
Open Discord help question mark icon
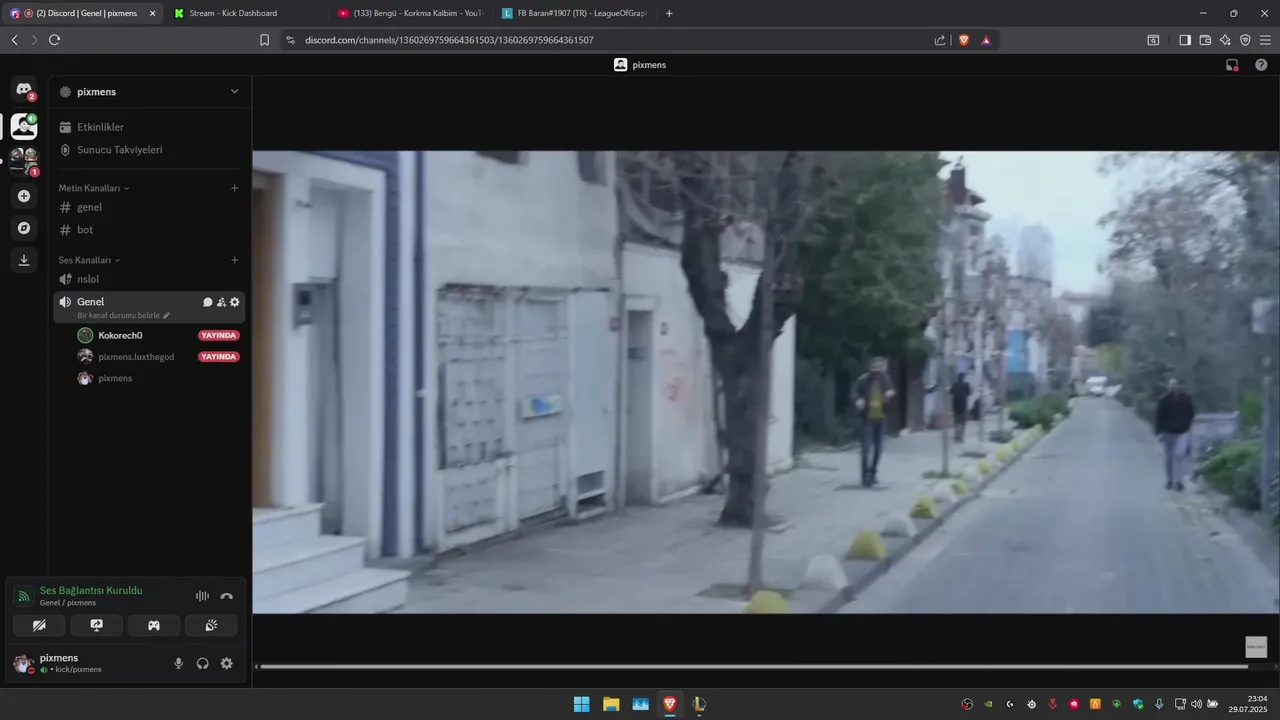(x=1261, y=64)
